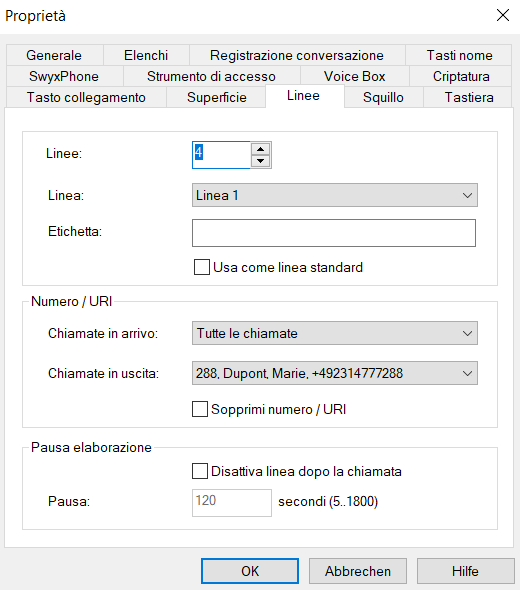Image resolution: width=520 pixels, height=590 pixels.
Task: Check Disattiva linea dopo la chiamata
Action: click(x=200, y=471)
